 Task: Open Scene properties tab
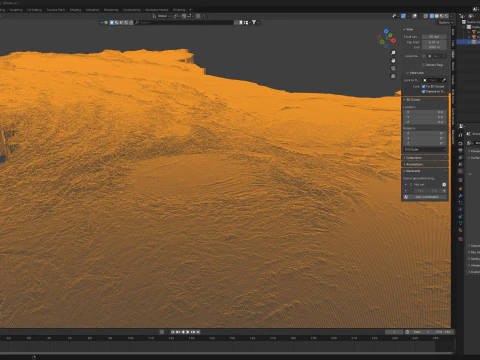pyautogui.click(x=461, y=164)
